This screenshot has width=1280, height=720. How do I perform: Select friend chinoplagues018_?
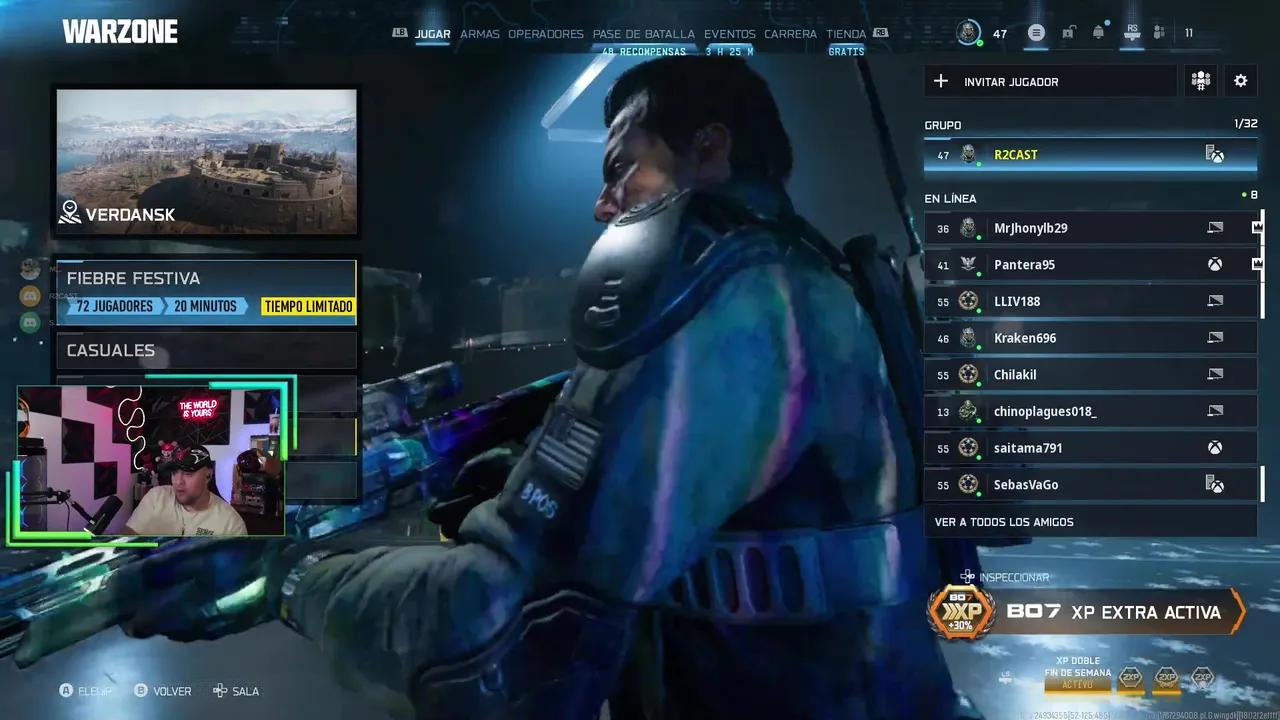(1090, 411)
